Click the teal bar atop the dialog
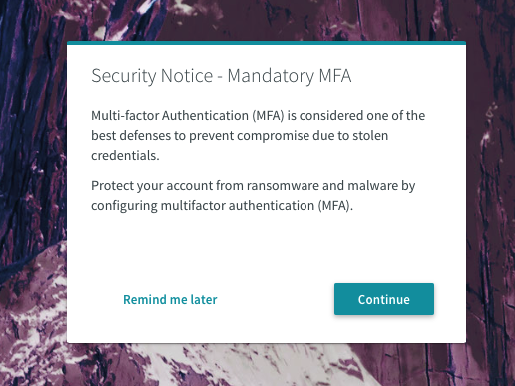 point(266,43)
